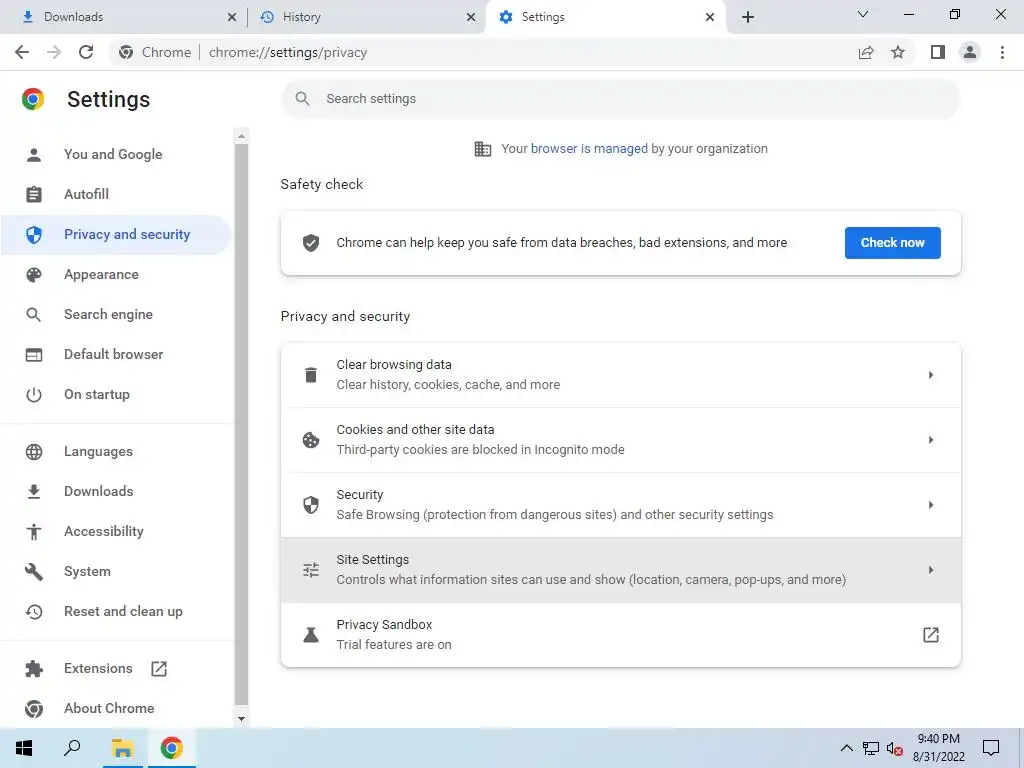
Task: Open Languages settings
Action: [x=115, y=451]
